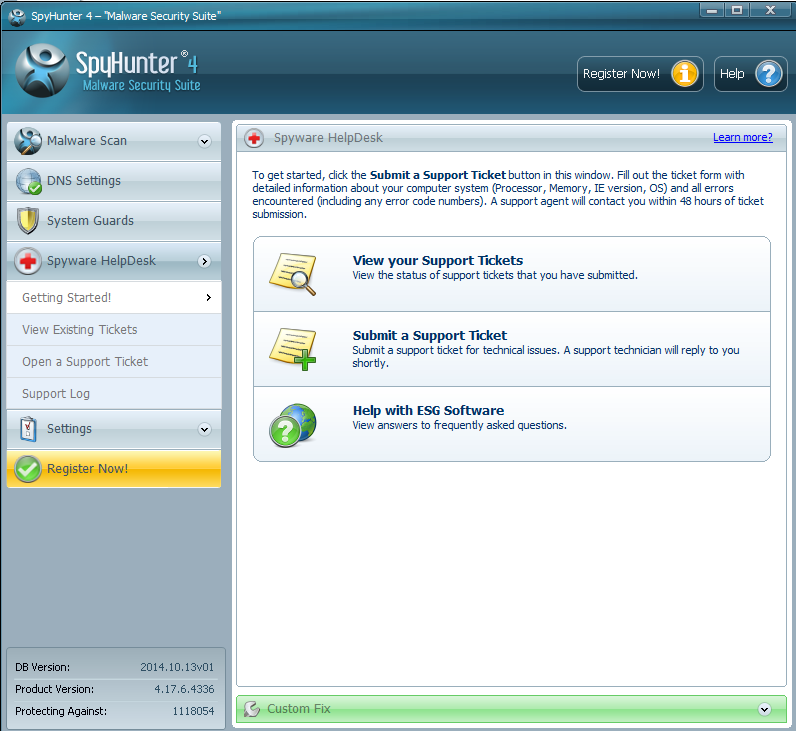Click the Spyware HelpDesk red cross icon
The width and height of the screenshot is (796, 731).
[28, 261]
